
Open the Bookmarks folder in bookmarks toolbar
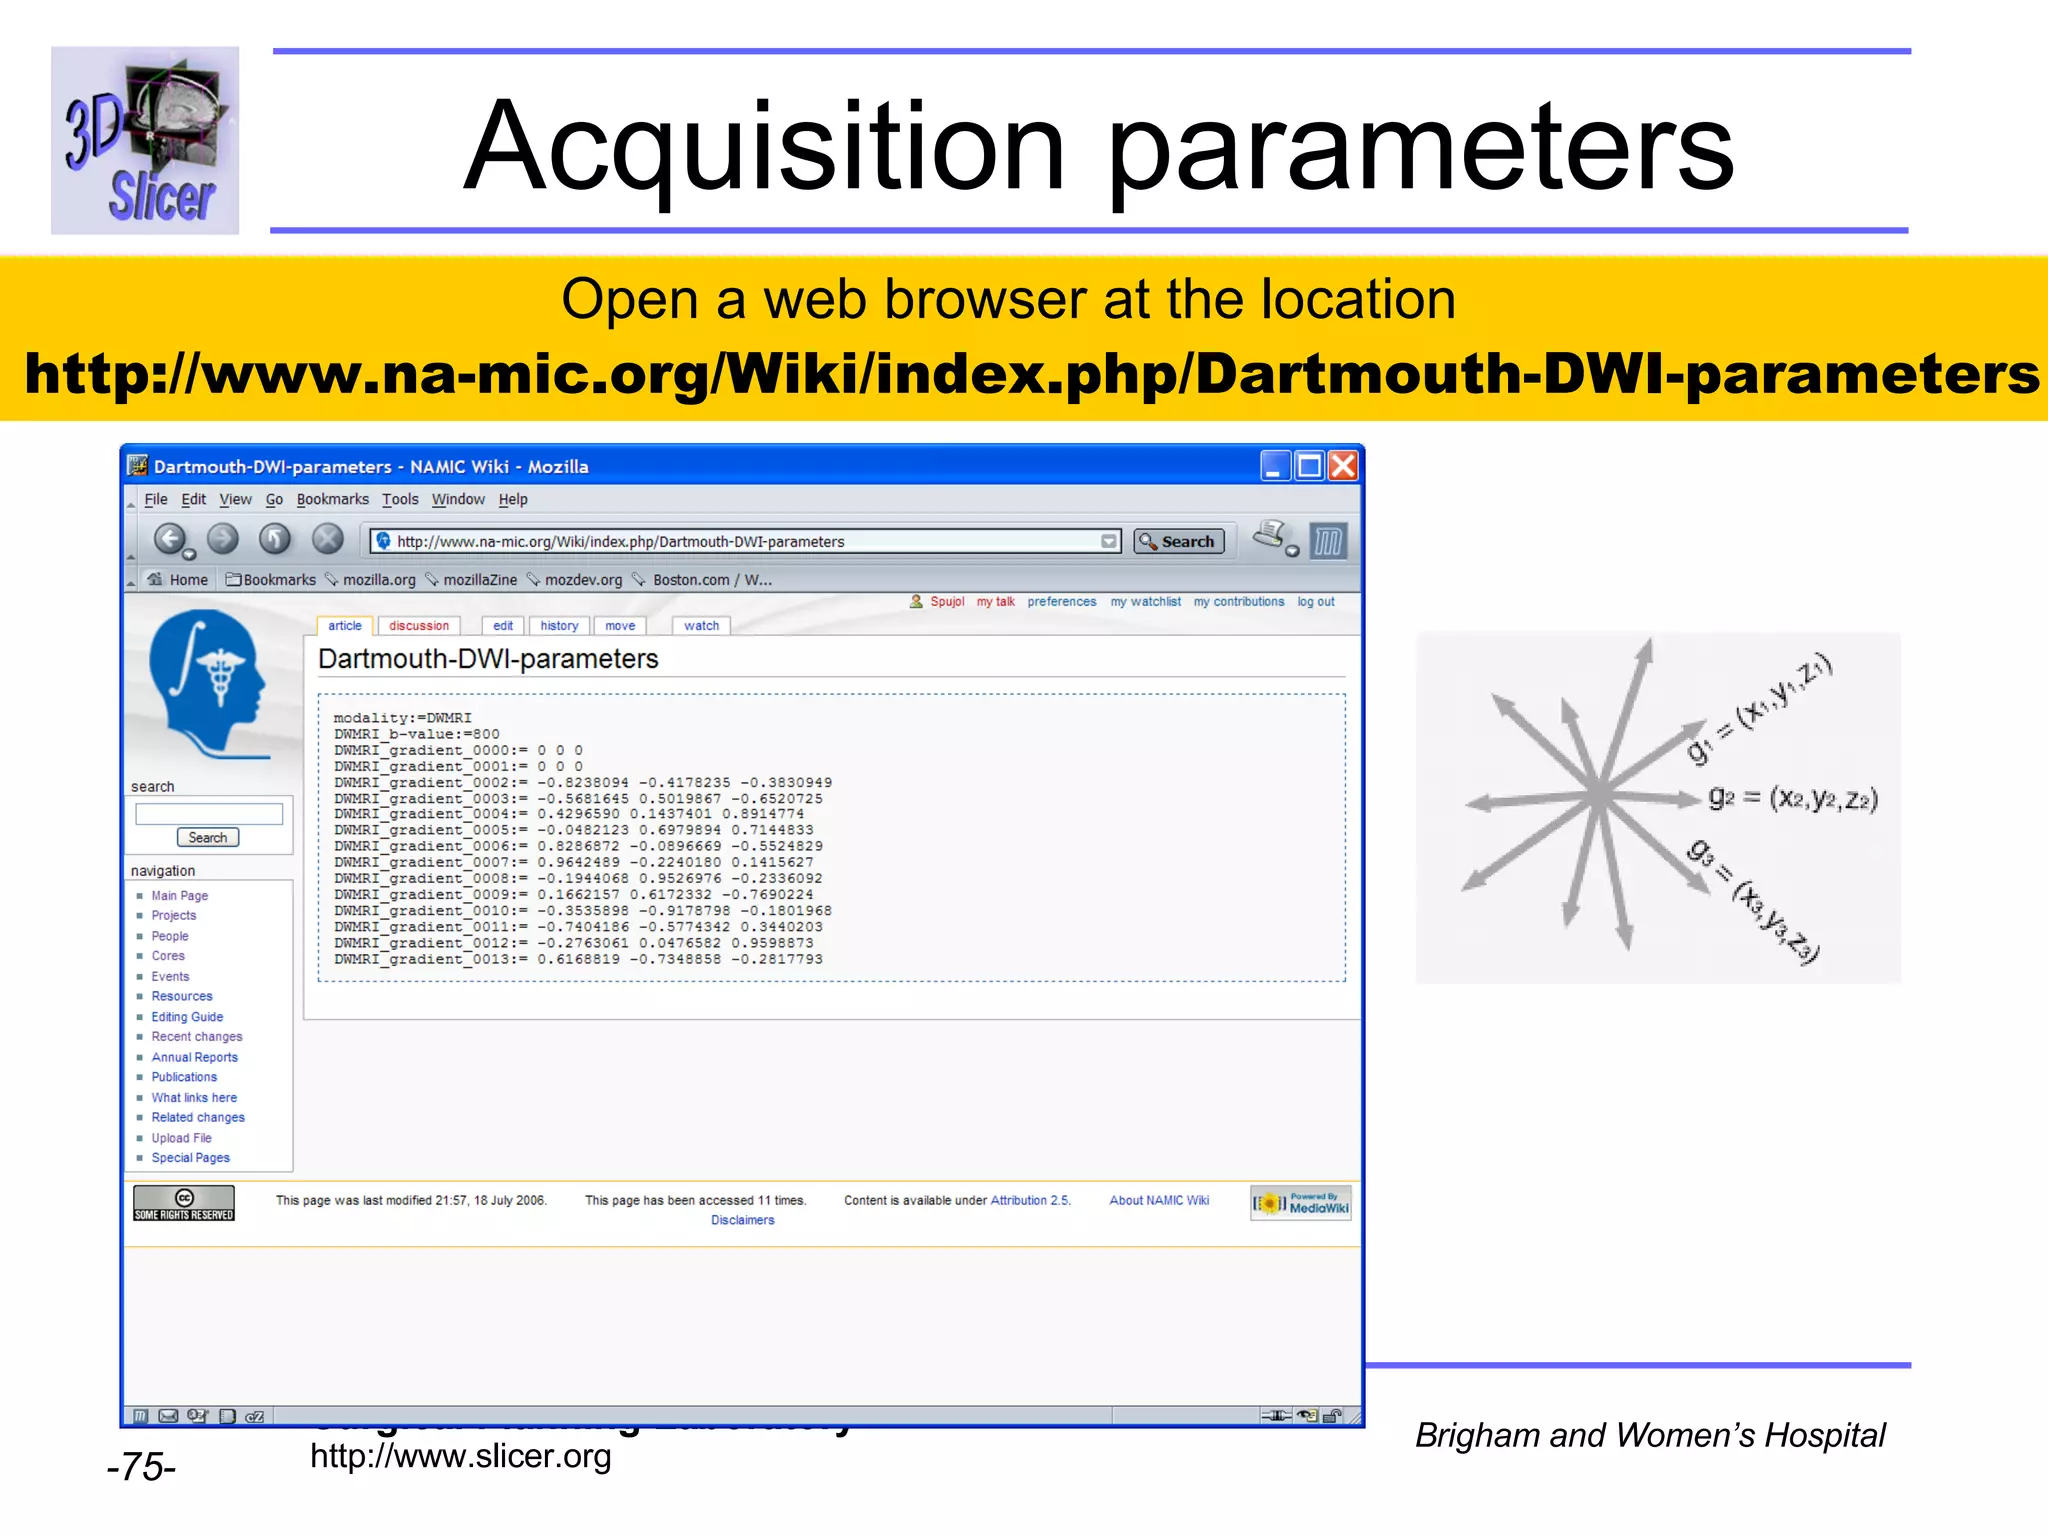click(271, 580)
